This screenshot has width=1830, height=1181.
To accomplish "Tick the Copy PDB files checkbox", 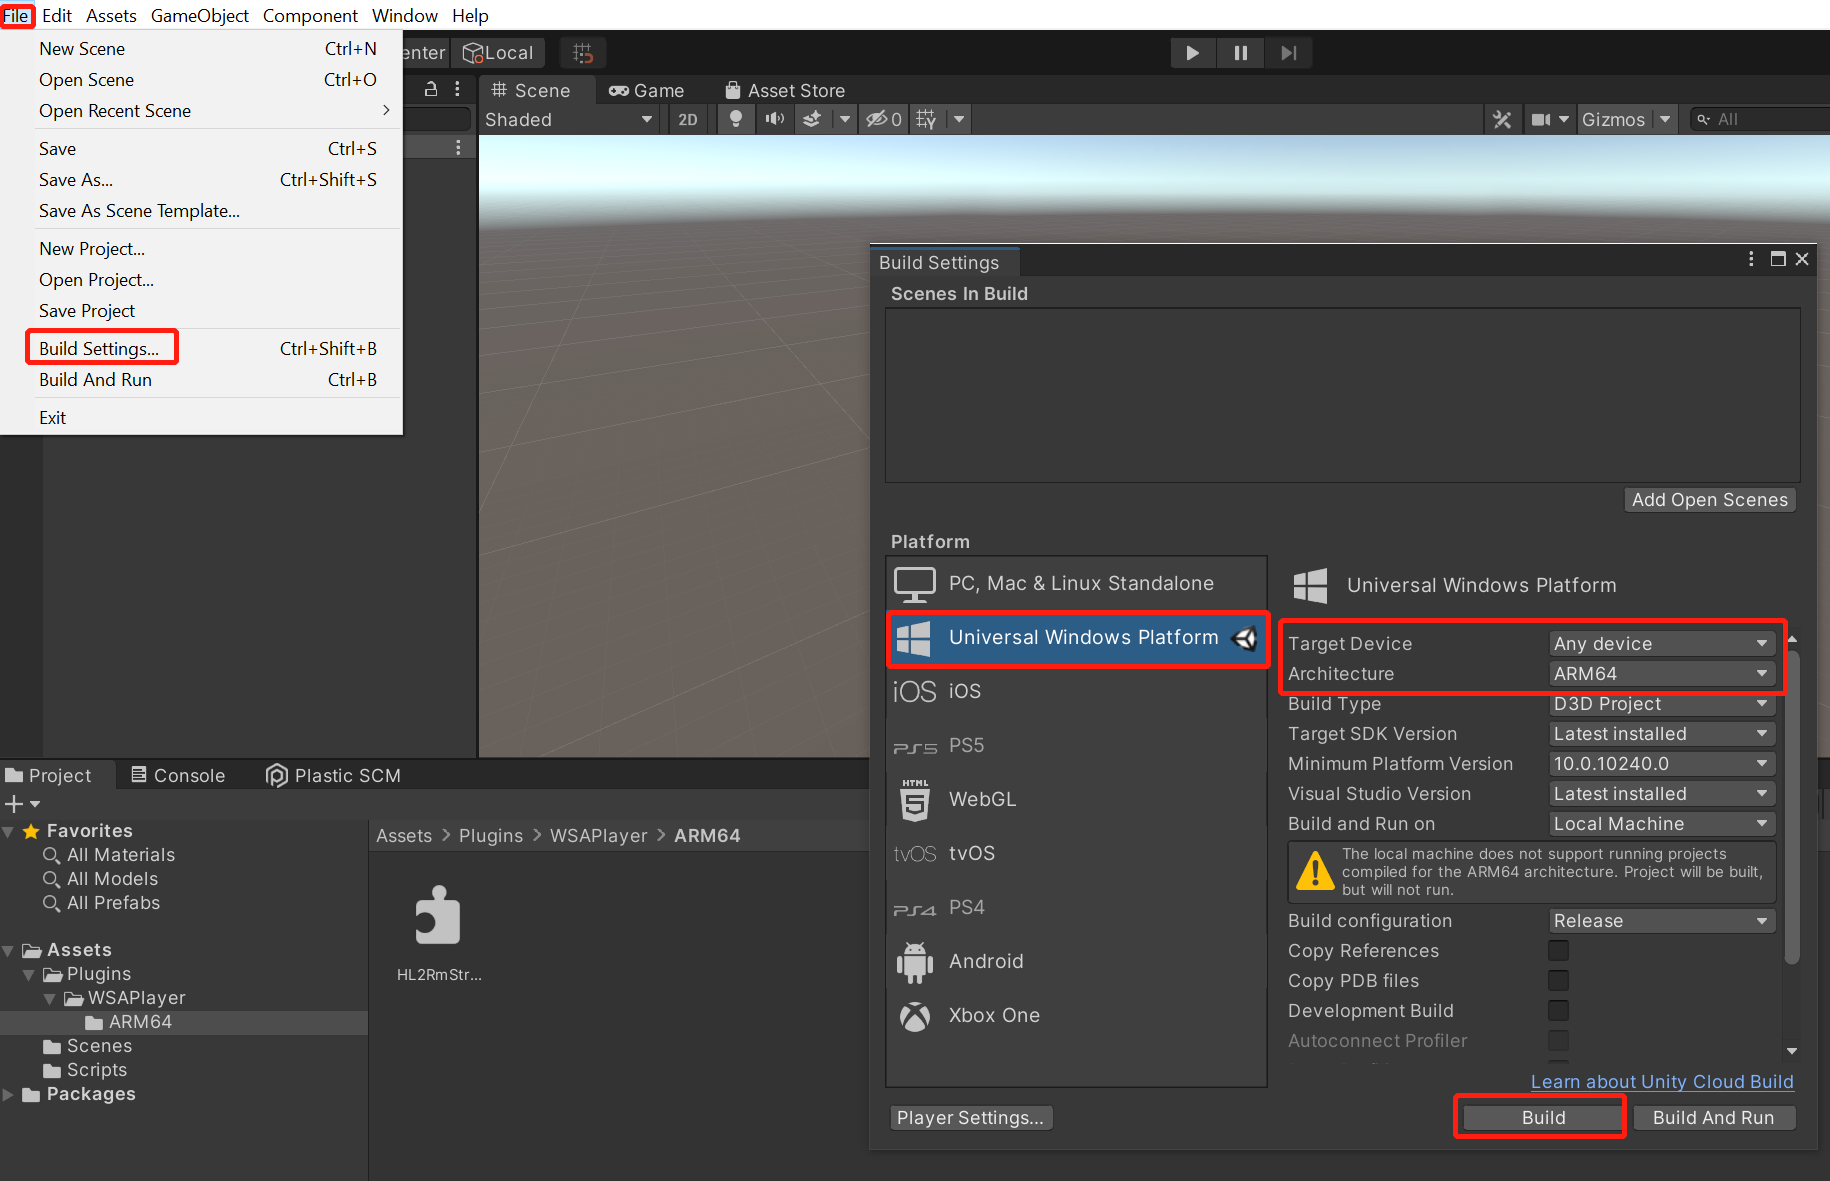I will (x=1558, y=981).
